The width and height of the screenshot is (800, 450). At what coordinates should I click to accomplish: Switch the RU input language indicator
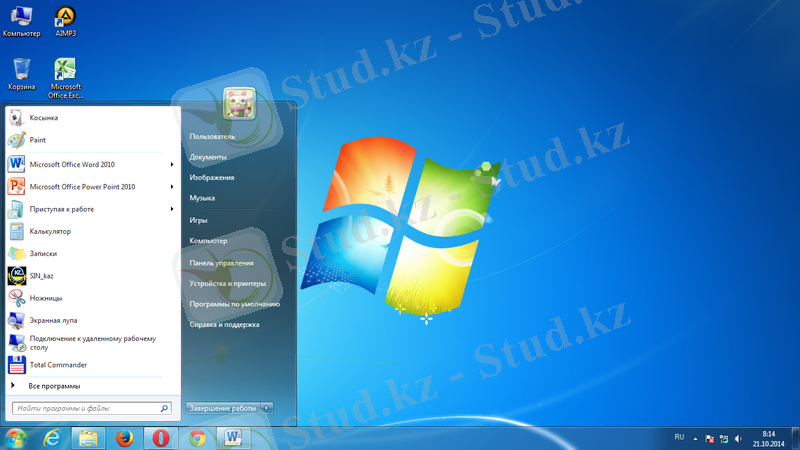(680, 437)
